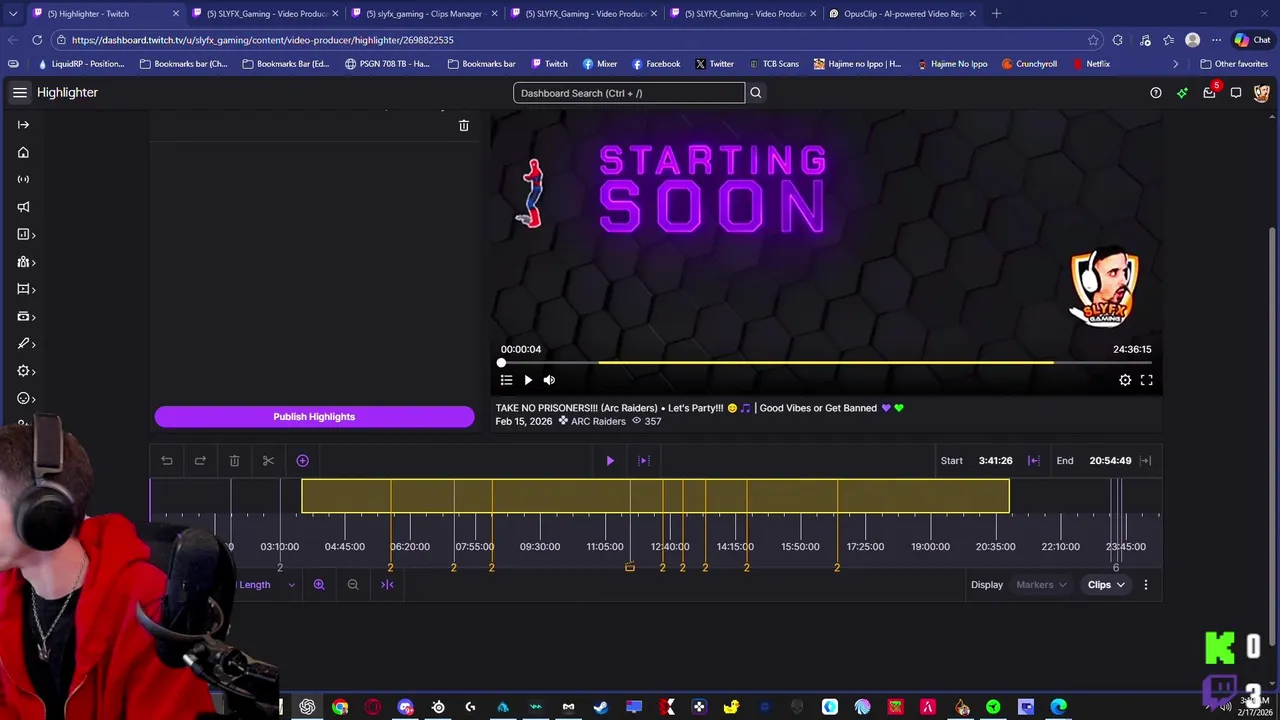Expand the Community sidebar section

tap(26, 262)
